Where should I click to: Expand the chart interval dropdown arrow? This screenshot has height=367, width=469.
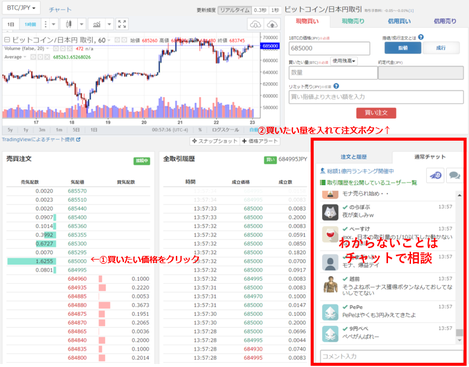pyautogui.click(x=53, y=24)
